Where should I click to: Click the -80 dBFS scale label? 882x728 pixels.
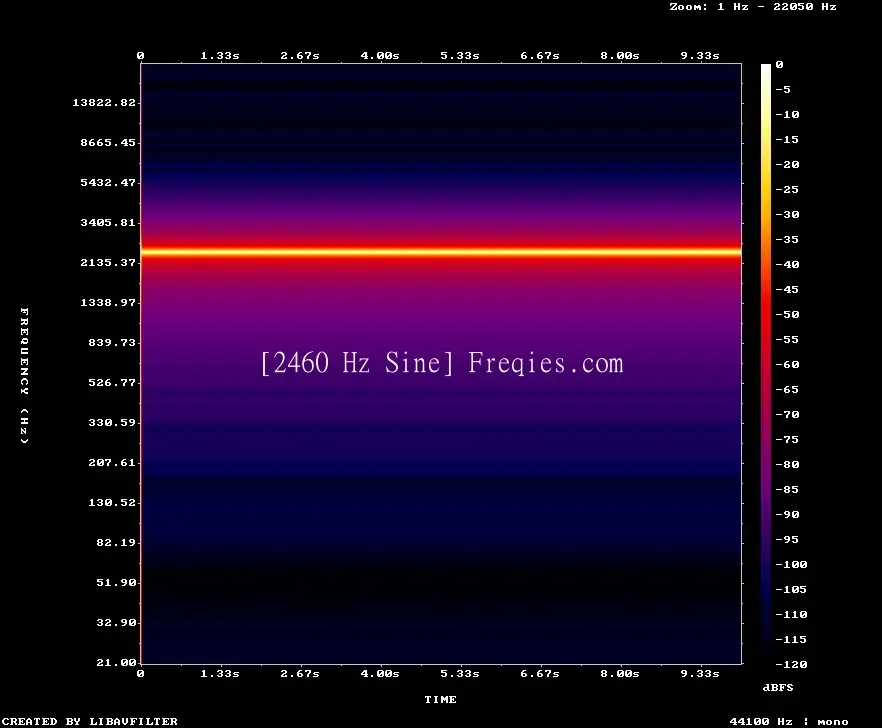[x=787, y=465]
